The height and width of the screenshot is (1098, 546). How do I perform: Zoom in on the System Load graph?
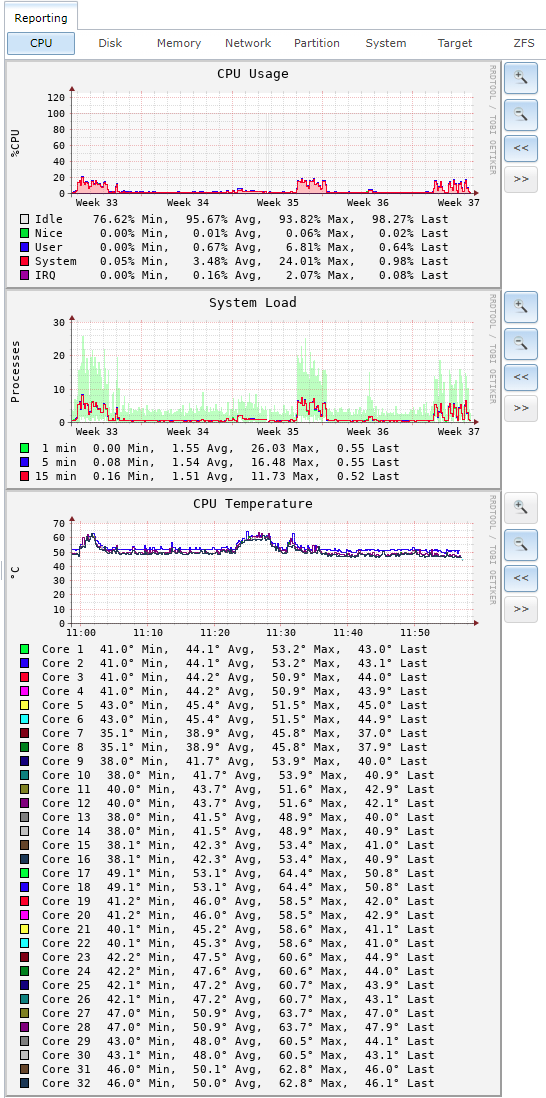(520, 306)
